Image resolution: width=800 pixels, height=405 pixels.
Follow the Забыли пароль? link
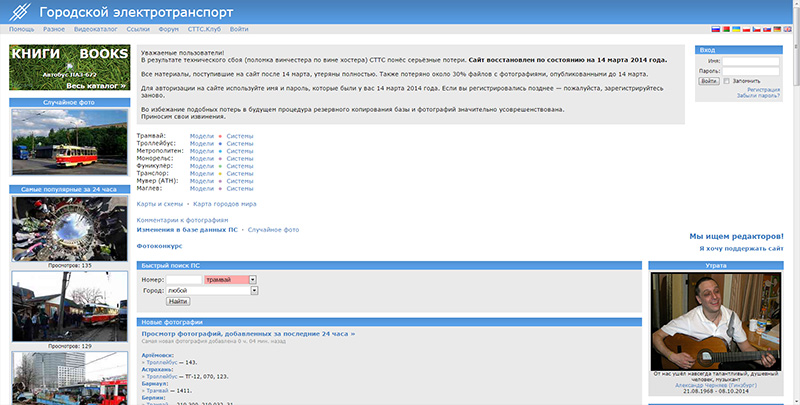point(758,96)
